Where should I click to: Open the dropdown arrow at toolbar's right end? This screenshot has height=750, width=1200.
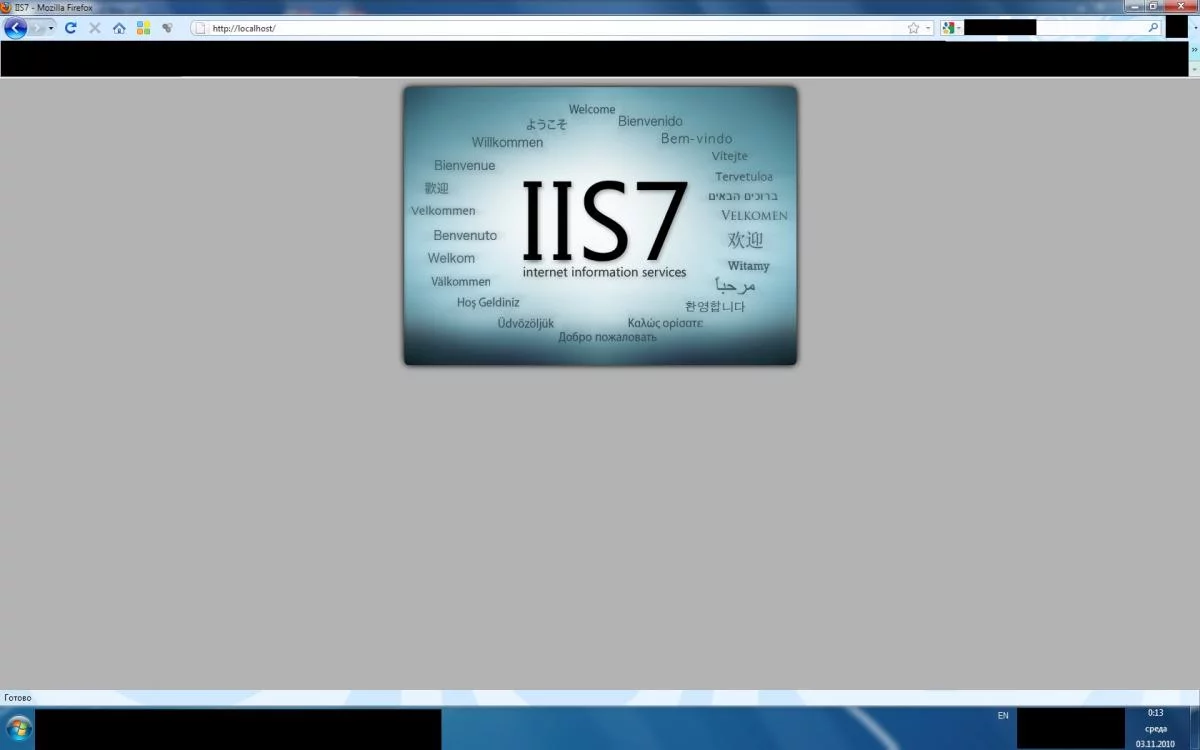[1194, 28]
